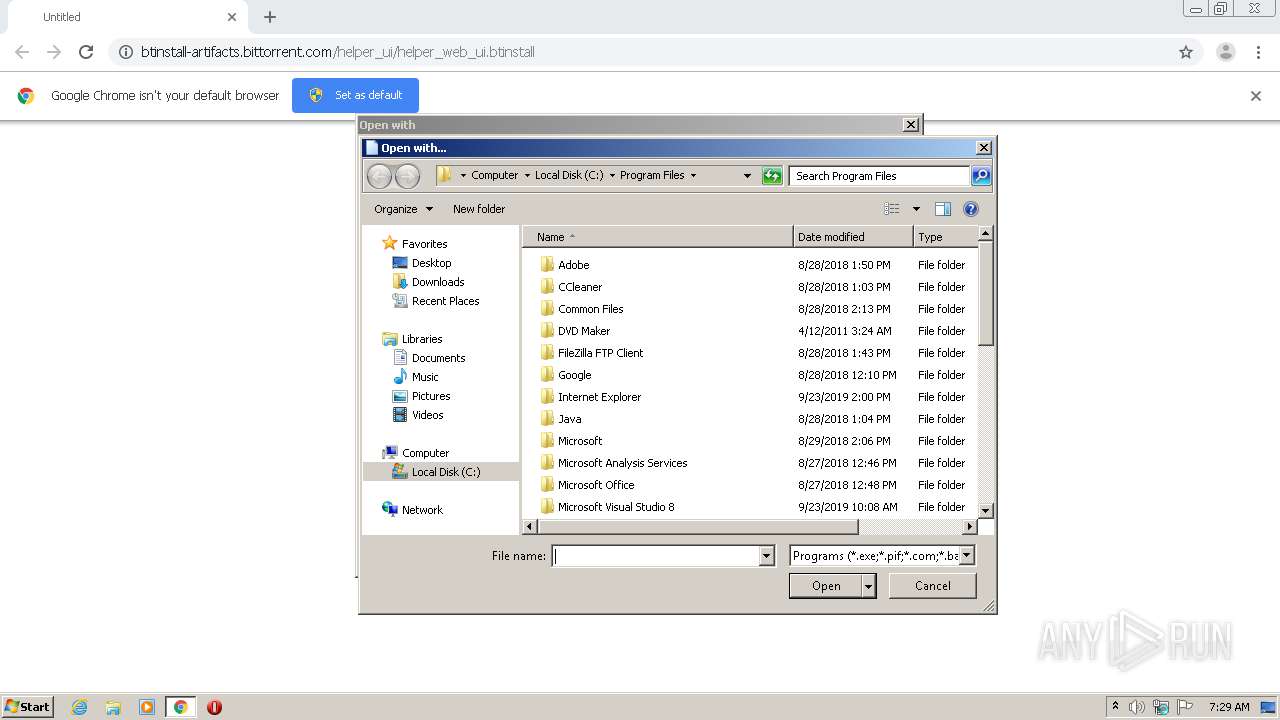Select the Internet Explorer folder row
Viewport: 1280px width, 720px height.
point(751,396)
